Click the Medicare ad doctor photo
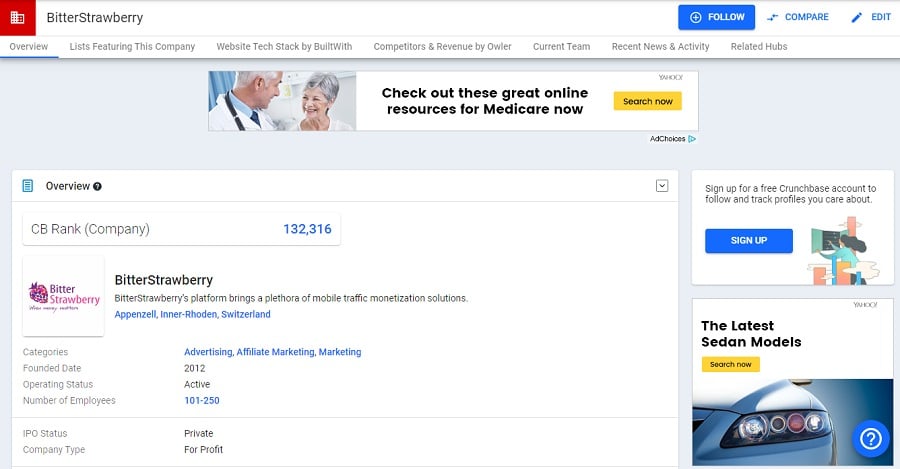Screen dimensions: 900x469 coord(282,101)
